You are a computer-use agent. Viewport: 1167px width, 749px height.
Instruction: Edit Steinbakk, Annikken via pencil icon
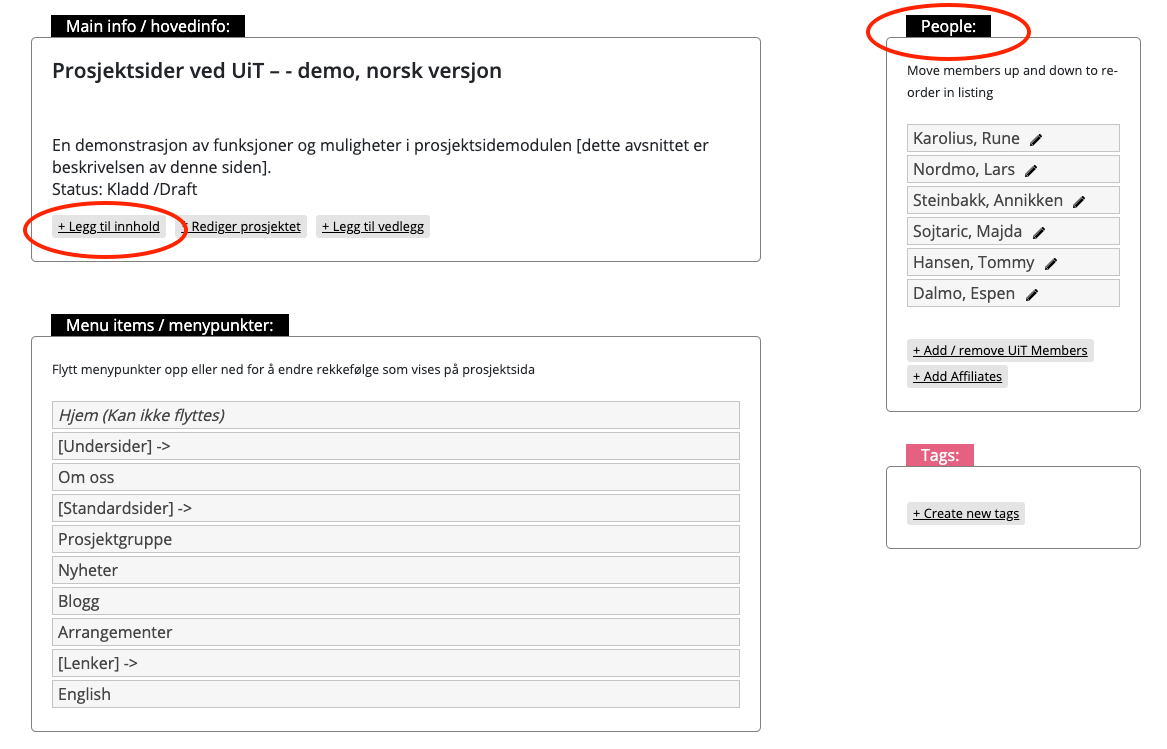tap(1079, 201)
